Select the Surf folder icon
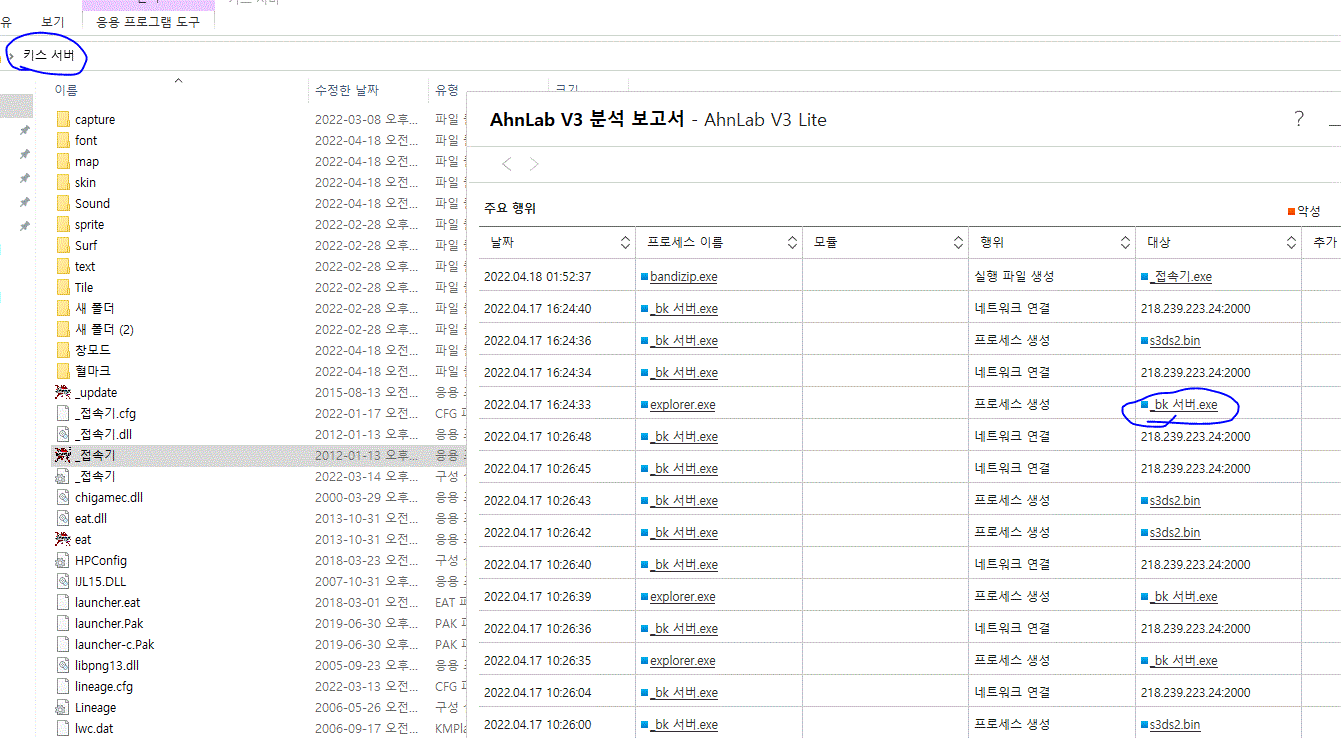This screenshot has height=738, width=1341. click(63, 245)
